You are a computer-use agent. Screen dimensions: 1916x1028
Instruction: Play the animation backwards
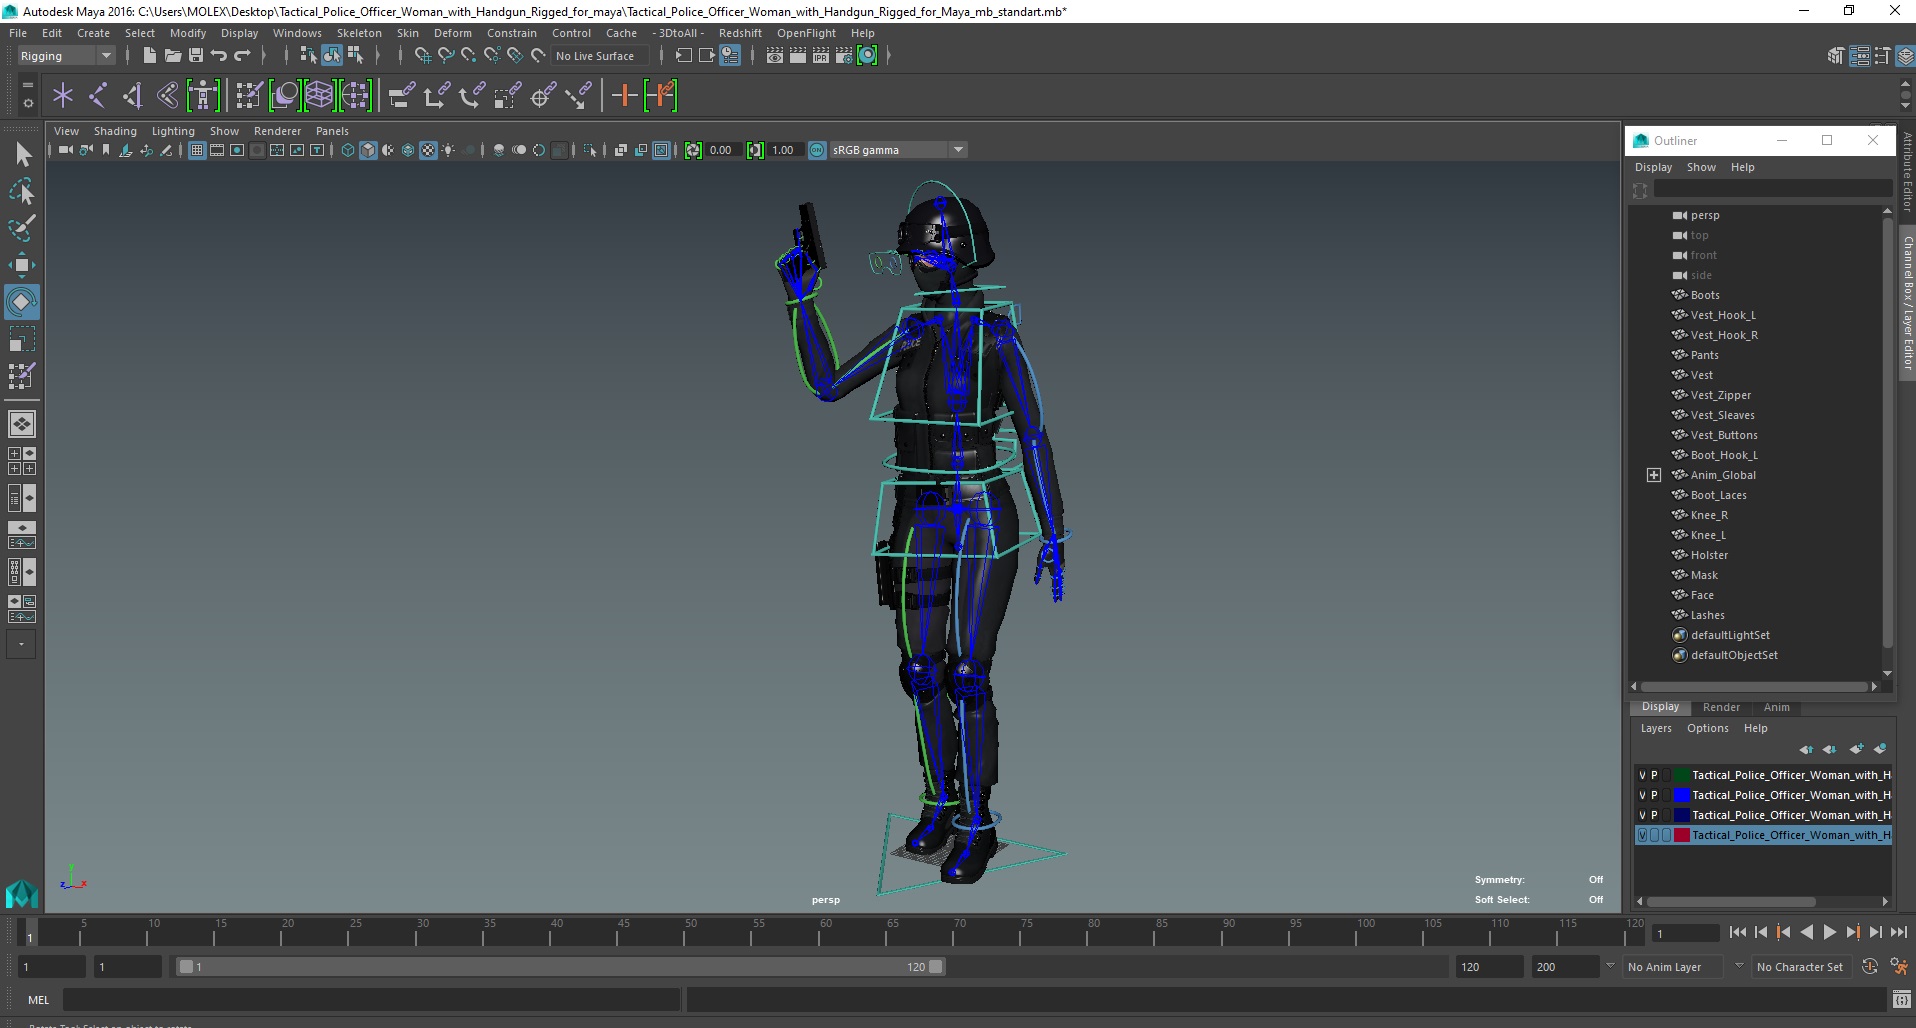1806,932
